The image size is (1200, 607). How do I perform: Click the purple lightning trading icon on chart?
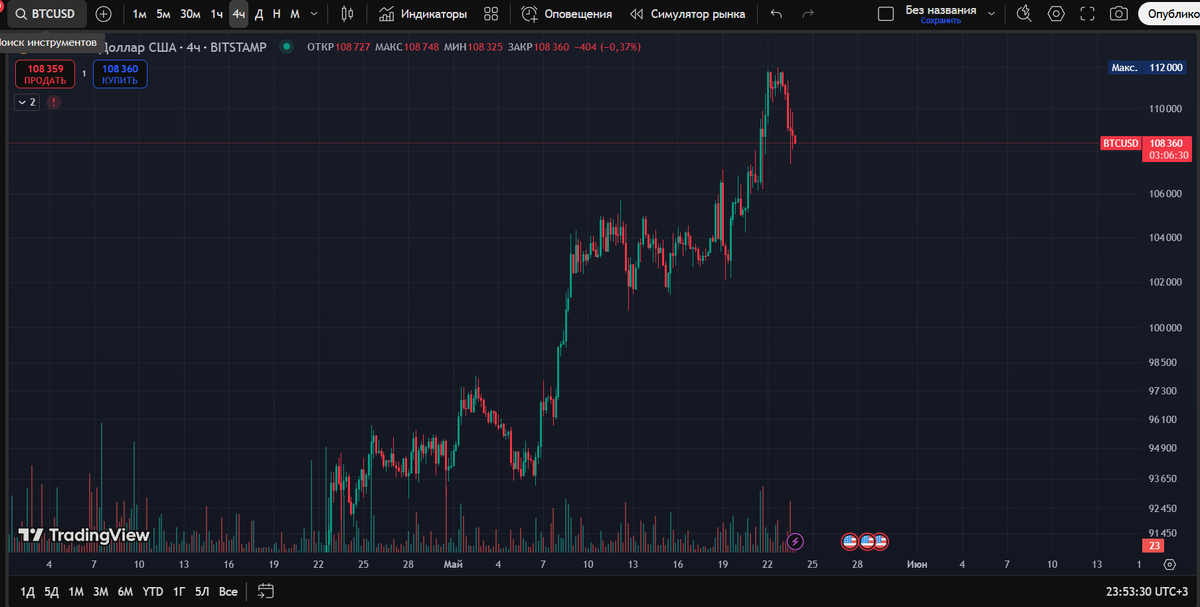(795, 541)
